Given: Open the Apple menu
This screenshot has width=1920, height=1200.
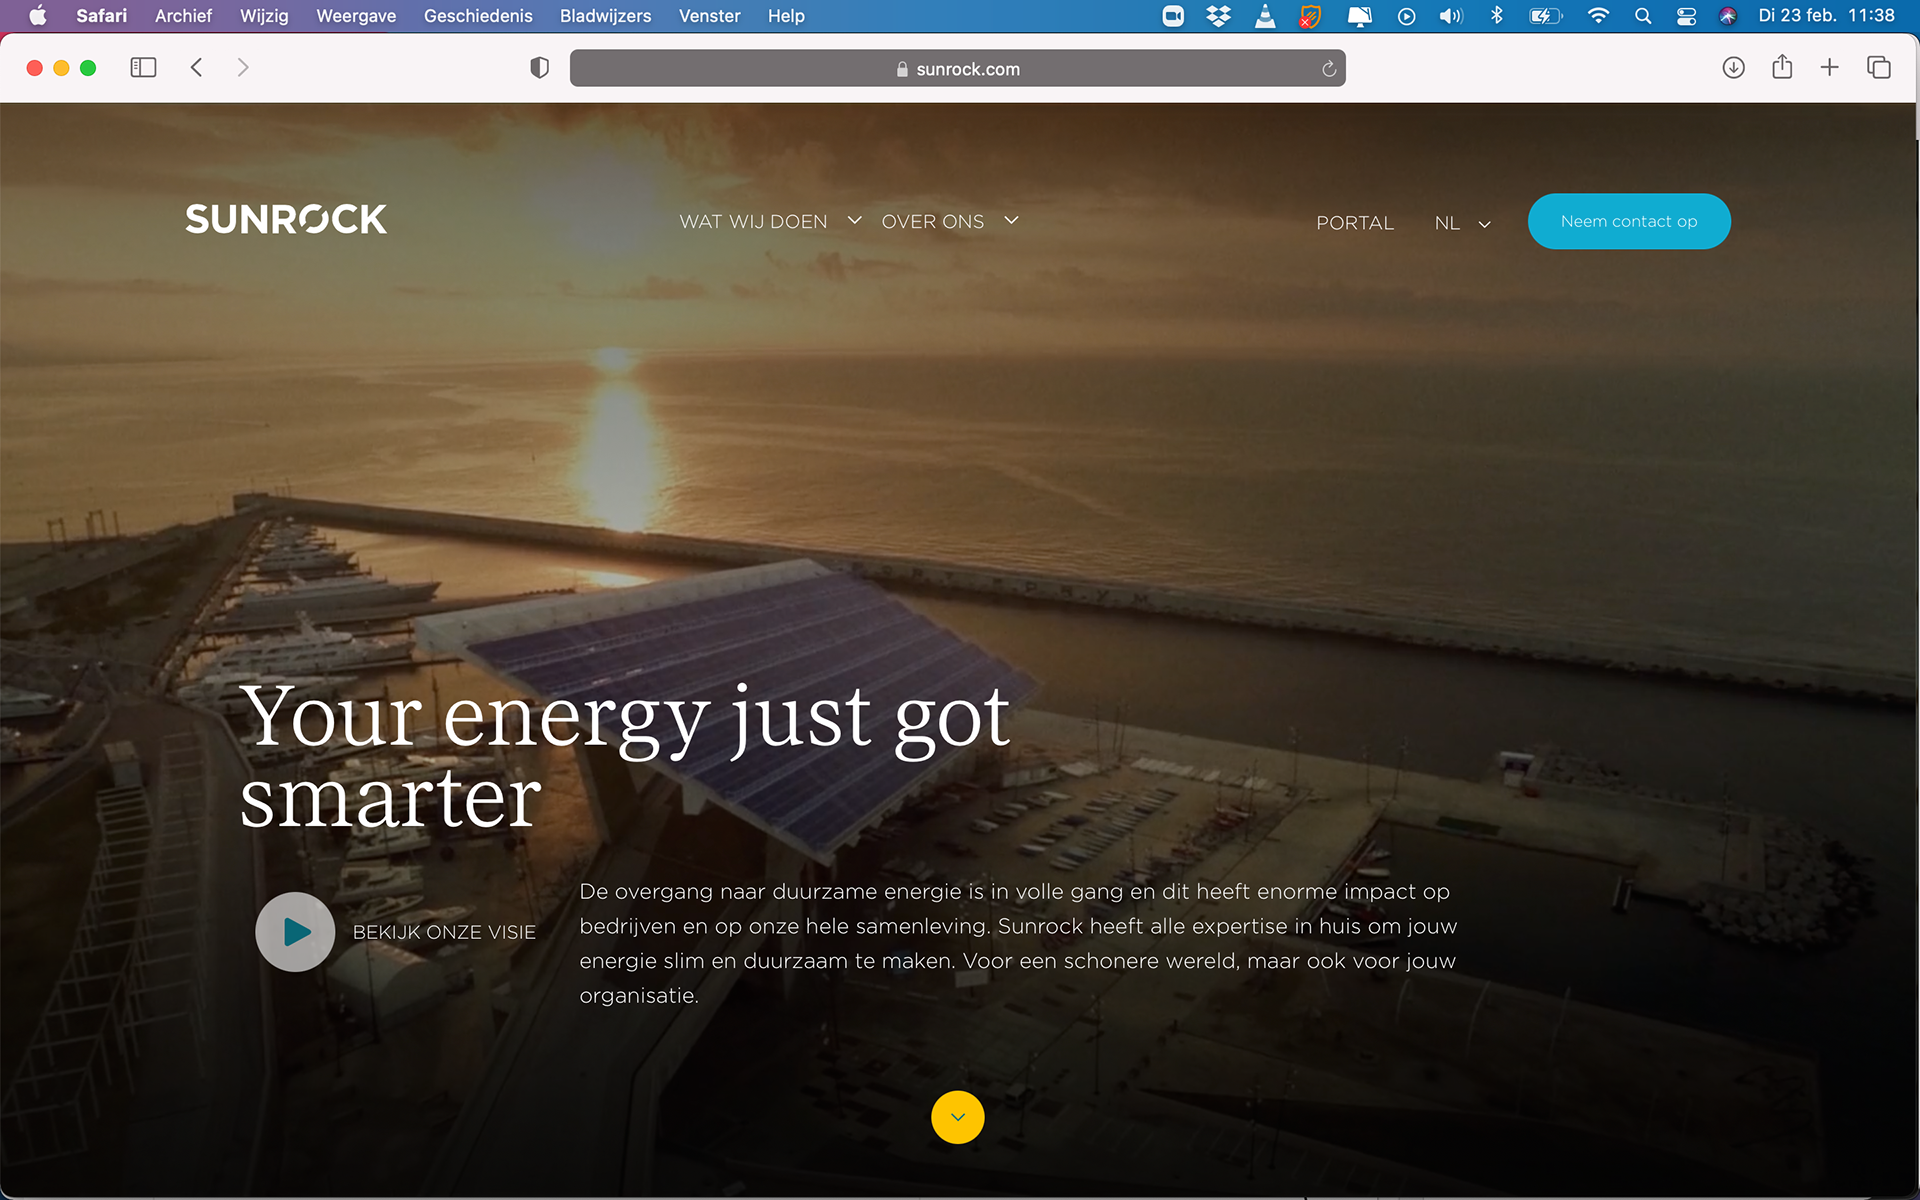Looking at the screenshot, I should coord(38,16).
